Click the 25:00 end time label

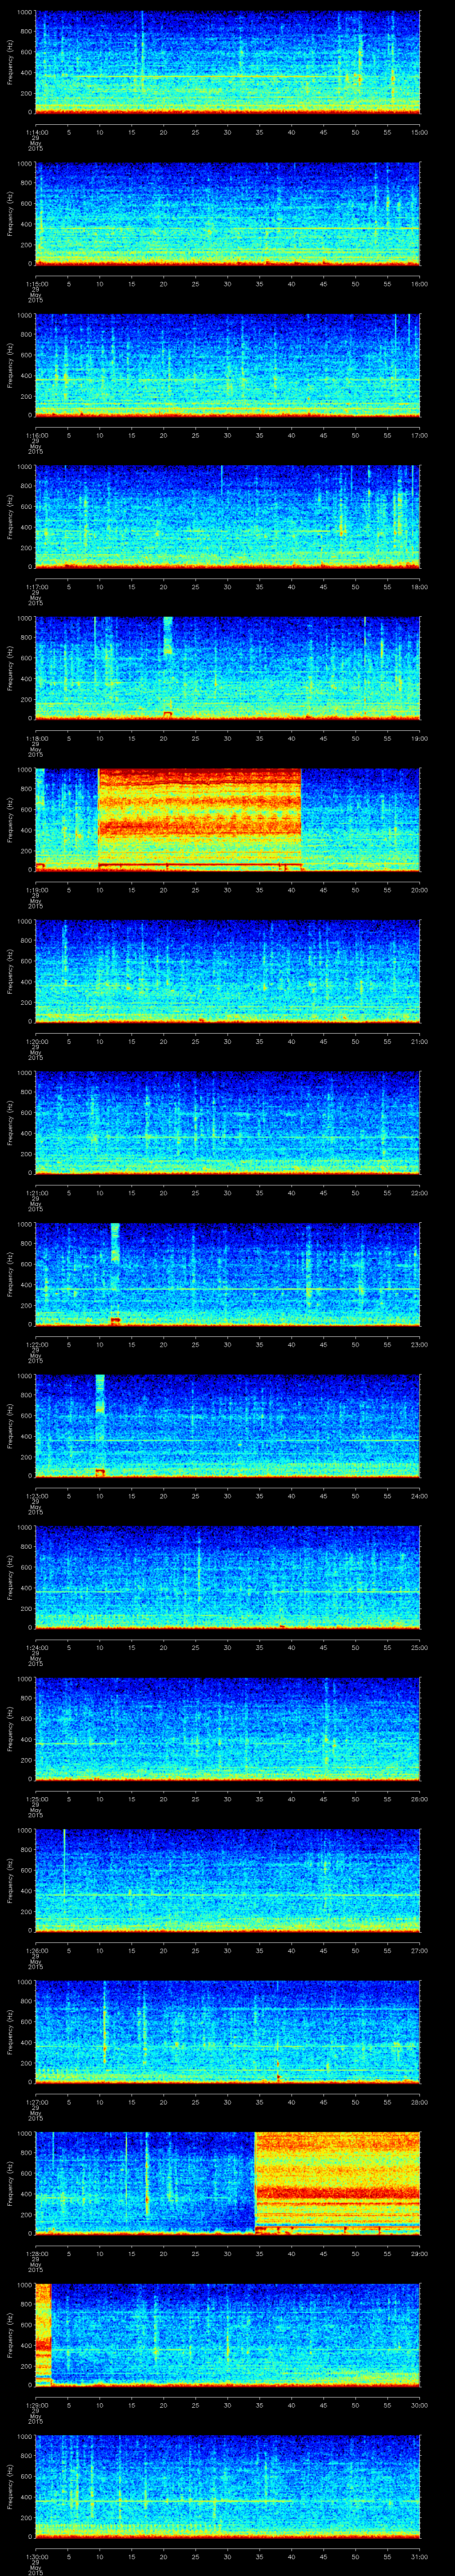click(x=420, y=1647)
